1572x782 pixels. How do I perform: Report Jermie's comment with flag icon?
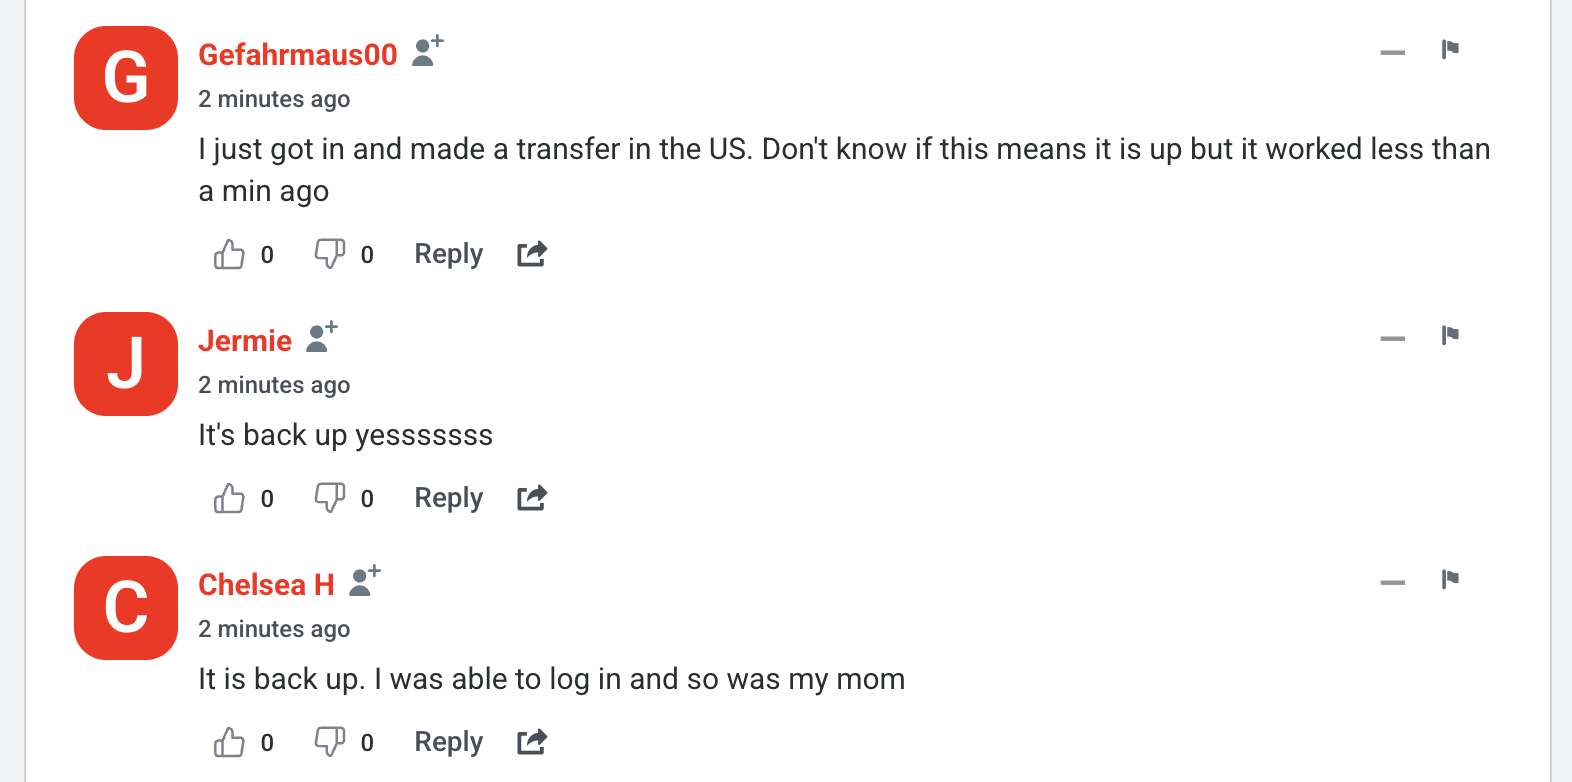(1450, 335)
